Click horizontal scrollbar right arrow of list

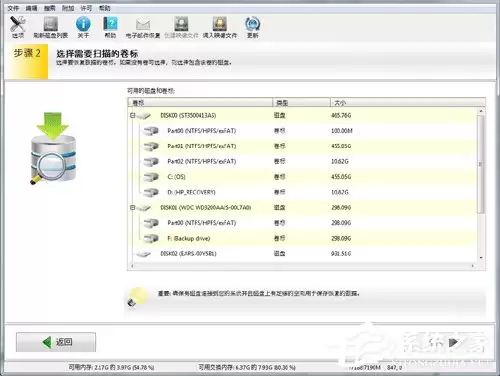pyautogui.click(x=473, y=266)
